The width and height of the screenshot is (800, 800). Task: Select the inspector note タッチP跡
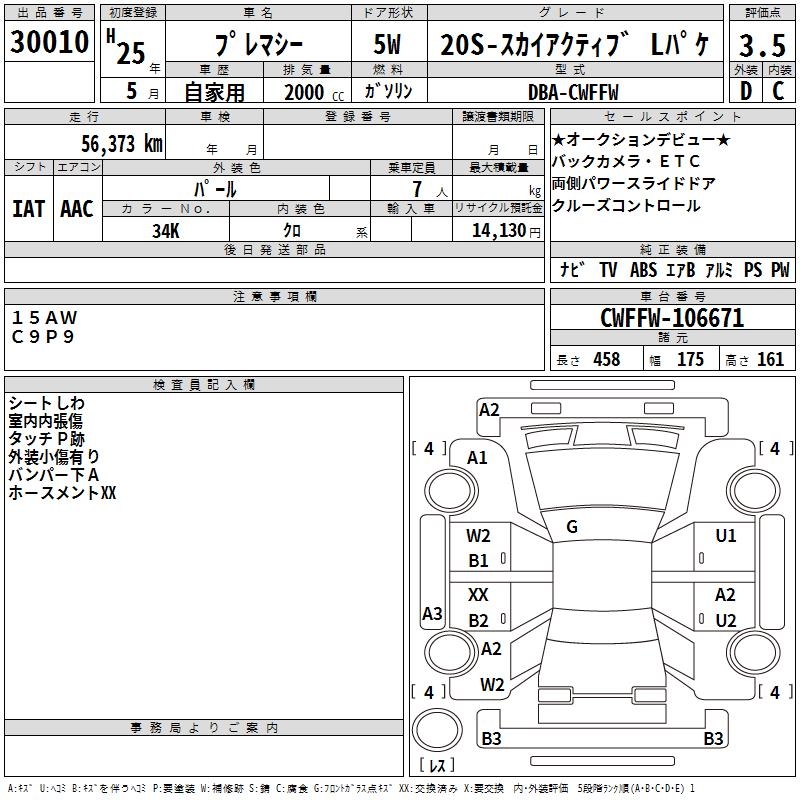tap(46, 439)
